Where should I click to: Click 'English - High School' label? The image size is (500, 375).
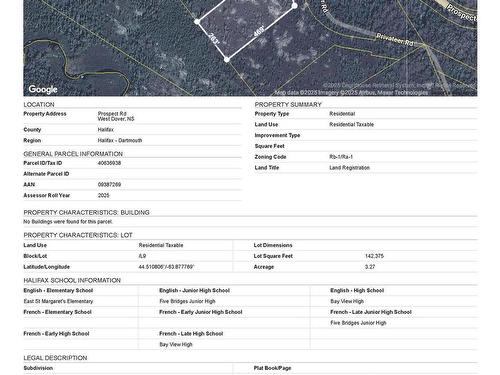point(357,290)
